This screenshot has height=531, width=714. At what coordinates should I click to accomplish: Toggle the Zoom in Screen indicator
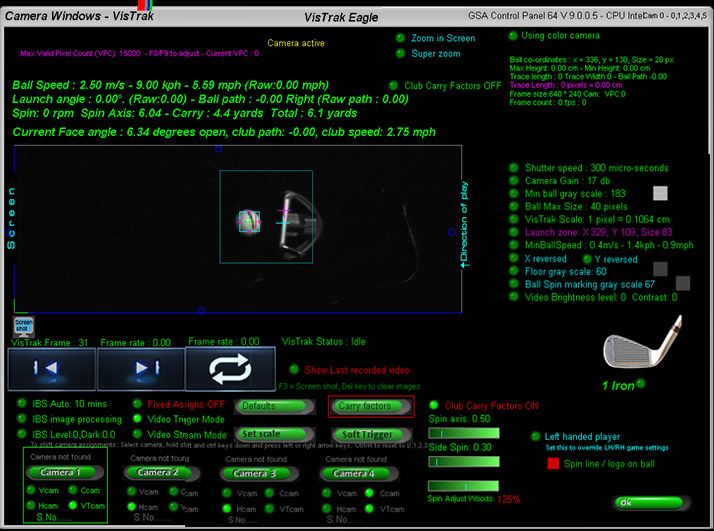pos(401,38)
